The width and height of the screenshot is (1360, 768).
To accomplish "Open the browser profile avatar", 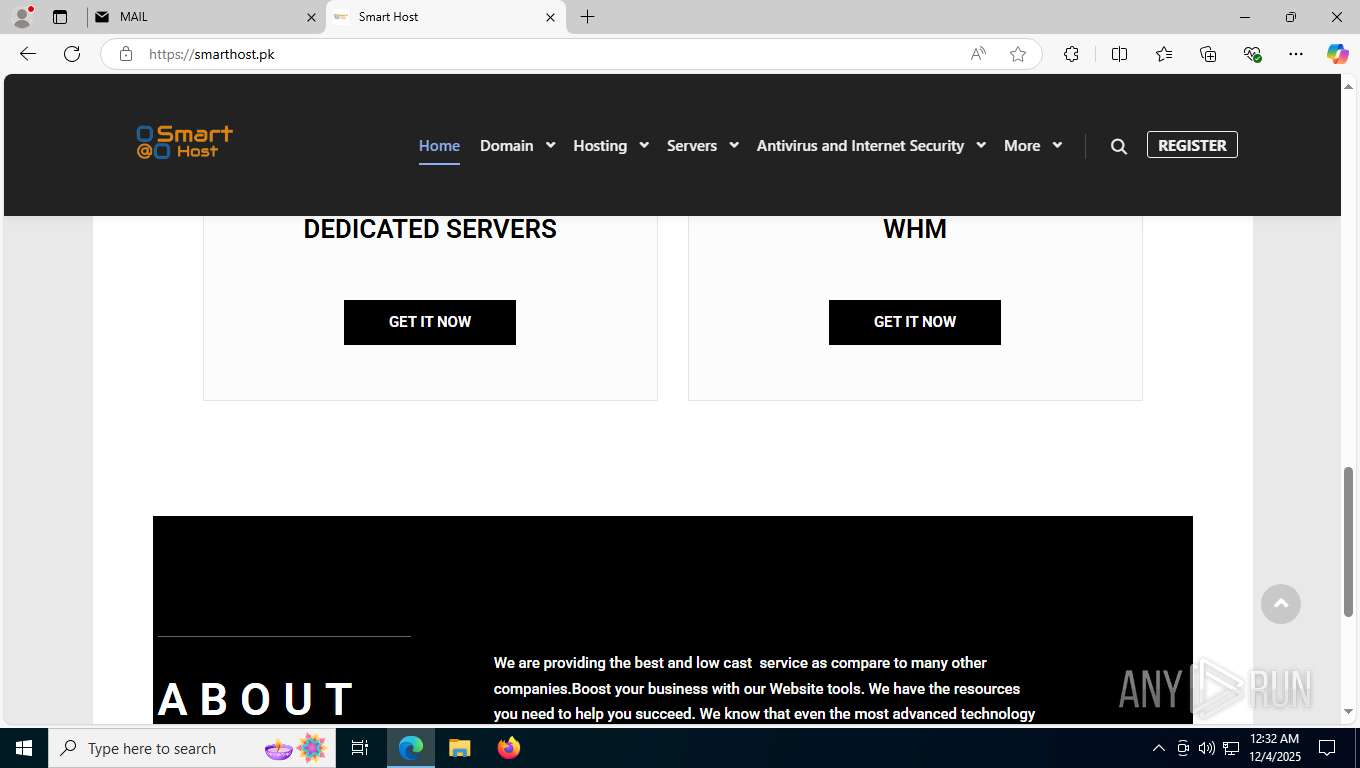I will click(22, 17).
